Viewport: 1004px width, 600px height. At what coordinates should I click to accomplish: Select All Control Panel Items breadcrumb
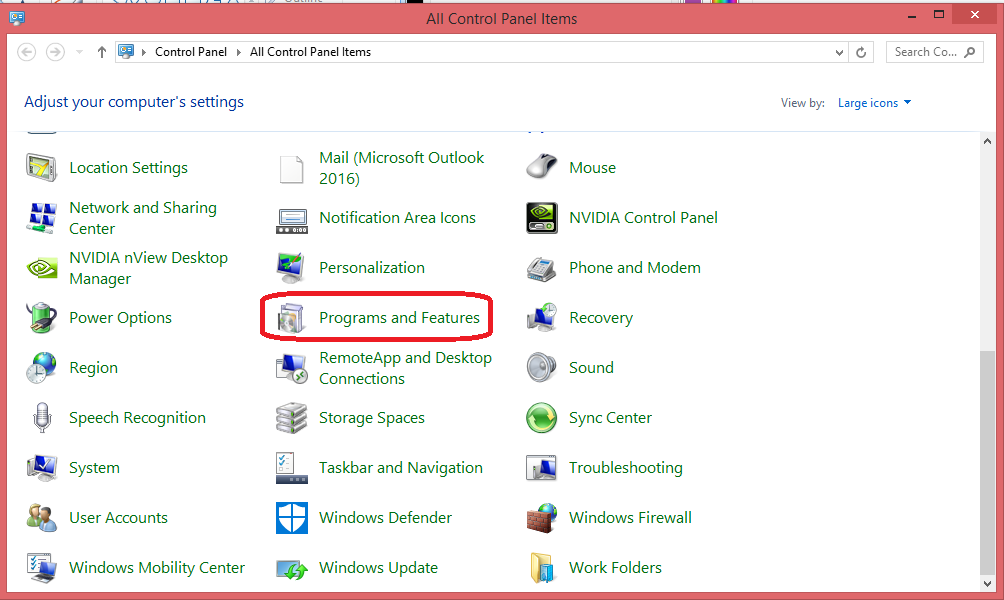310,52
